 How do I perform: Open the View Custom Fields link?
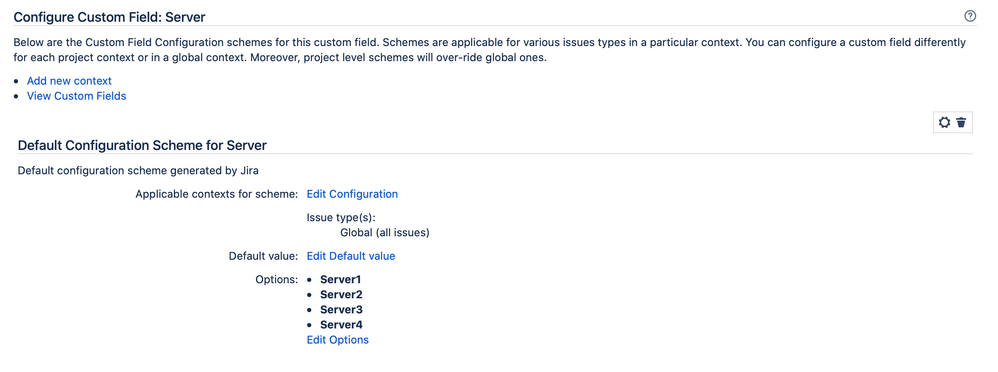pos(76,96)
